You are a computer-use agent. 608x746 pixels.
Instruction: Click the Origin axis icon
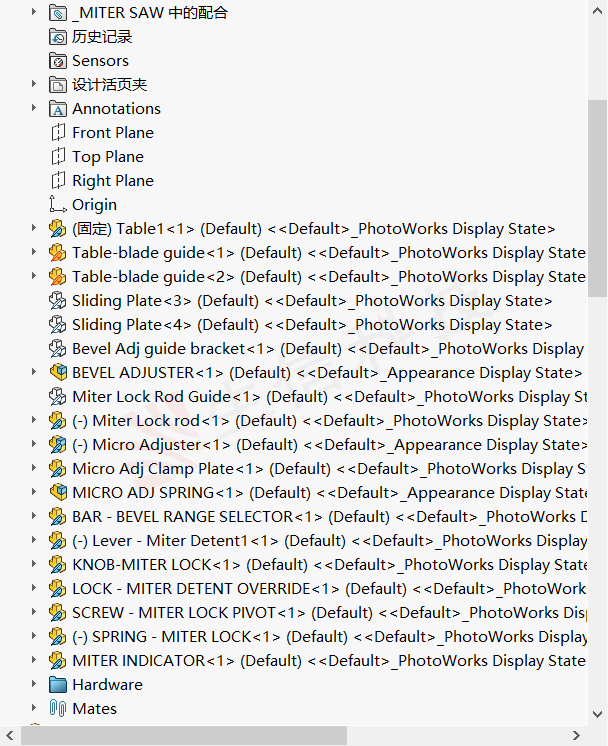point(58,205)
